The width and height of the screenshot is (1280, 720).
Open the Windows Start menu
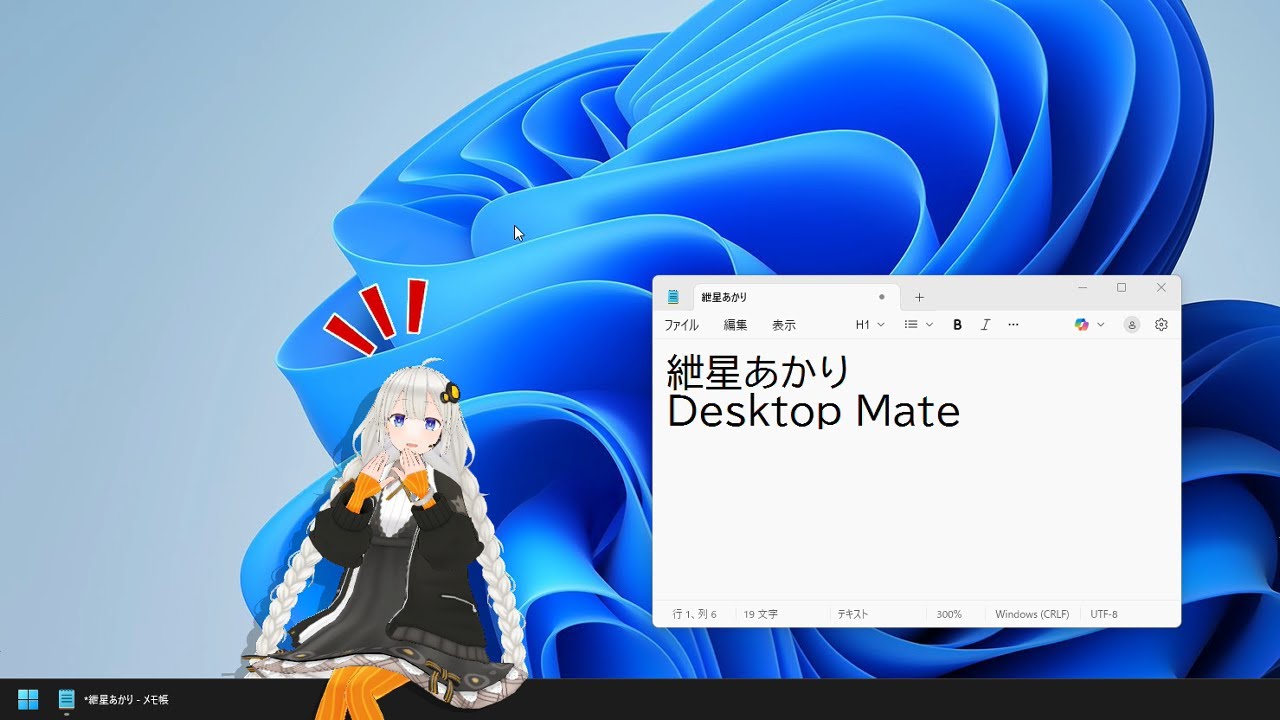pos(28,699)
